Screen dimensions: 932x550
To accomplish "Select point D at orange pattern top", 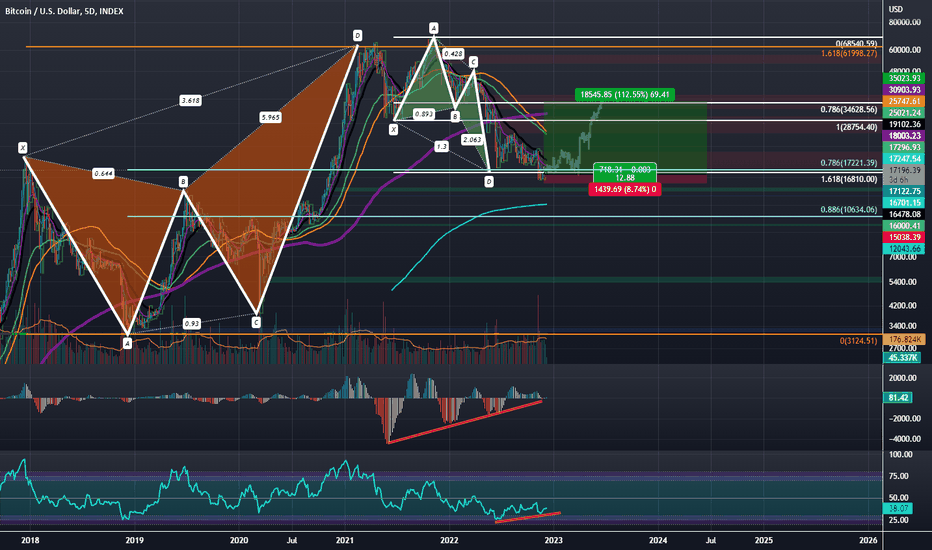I will click(357, 36).
